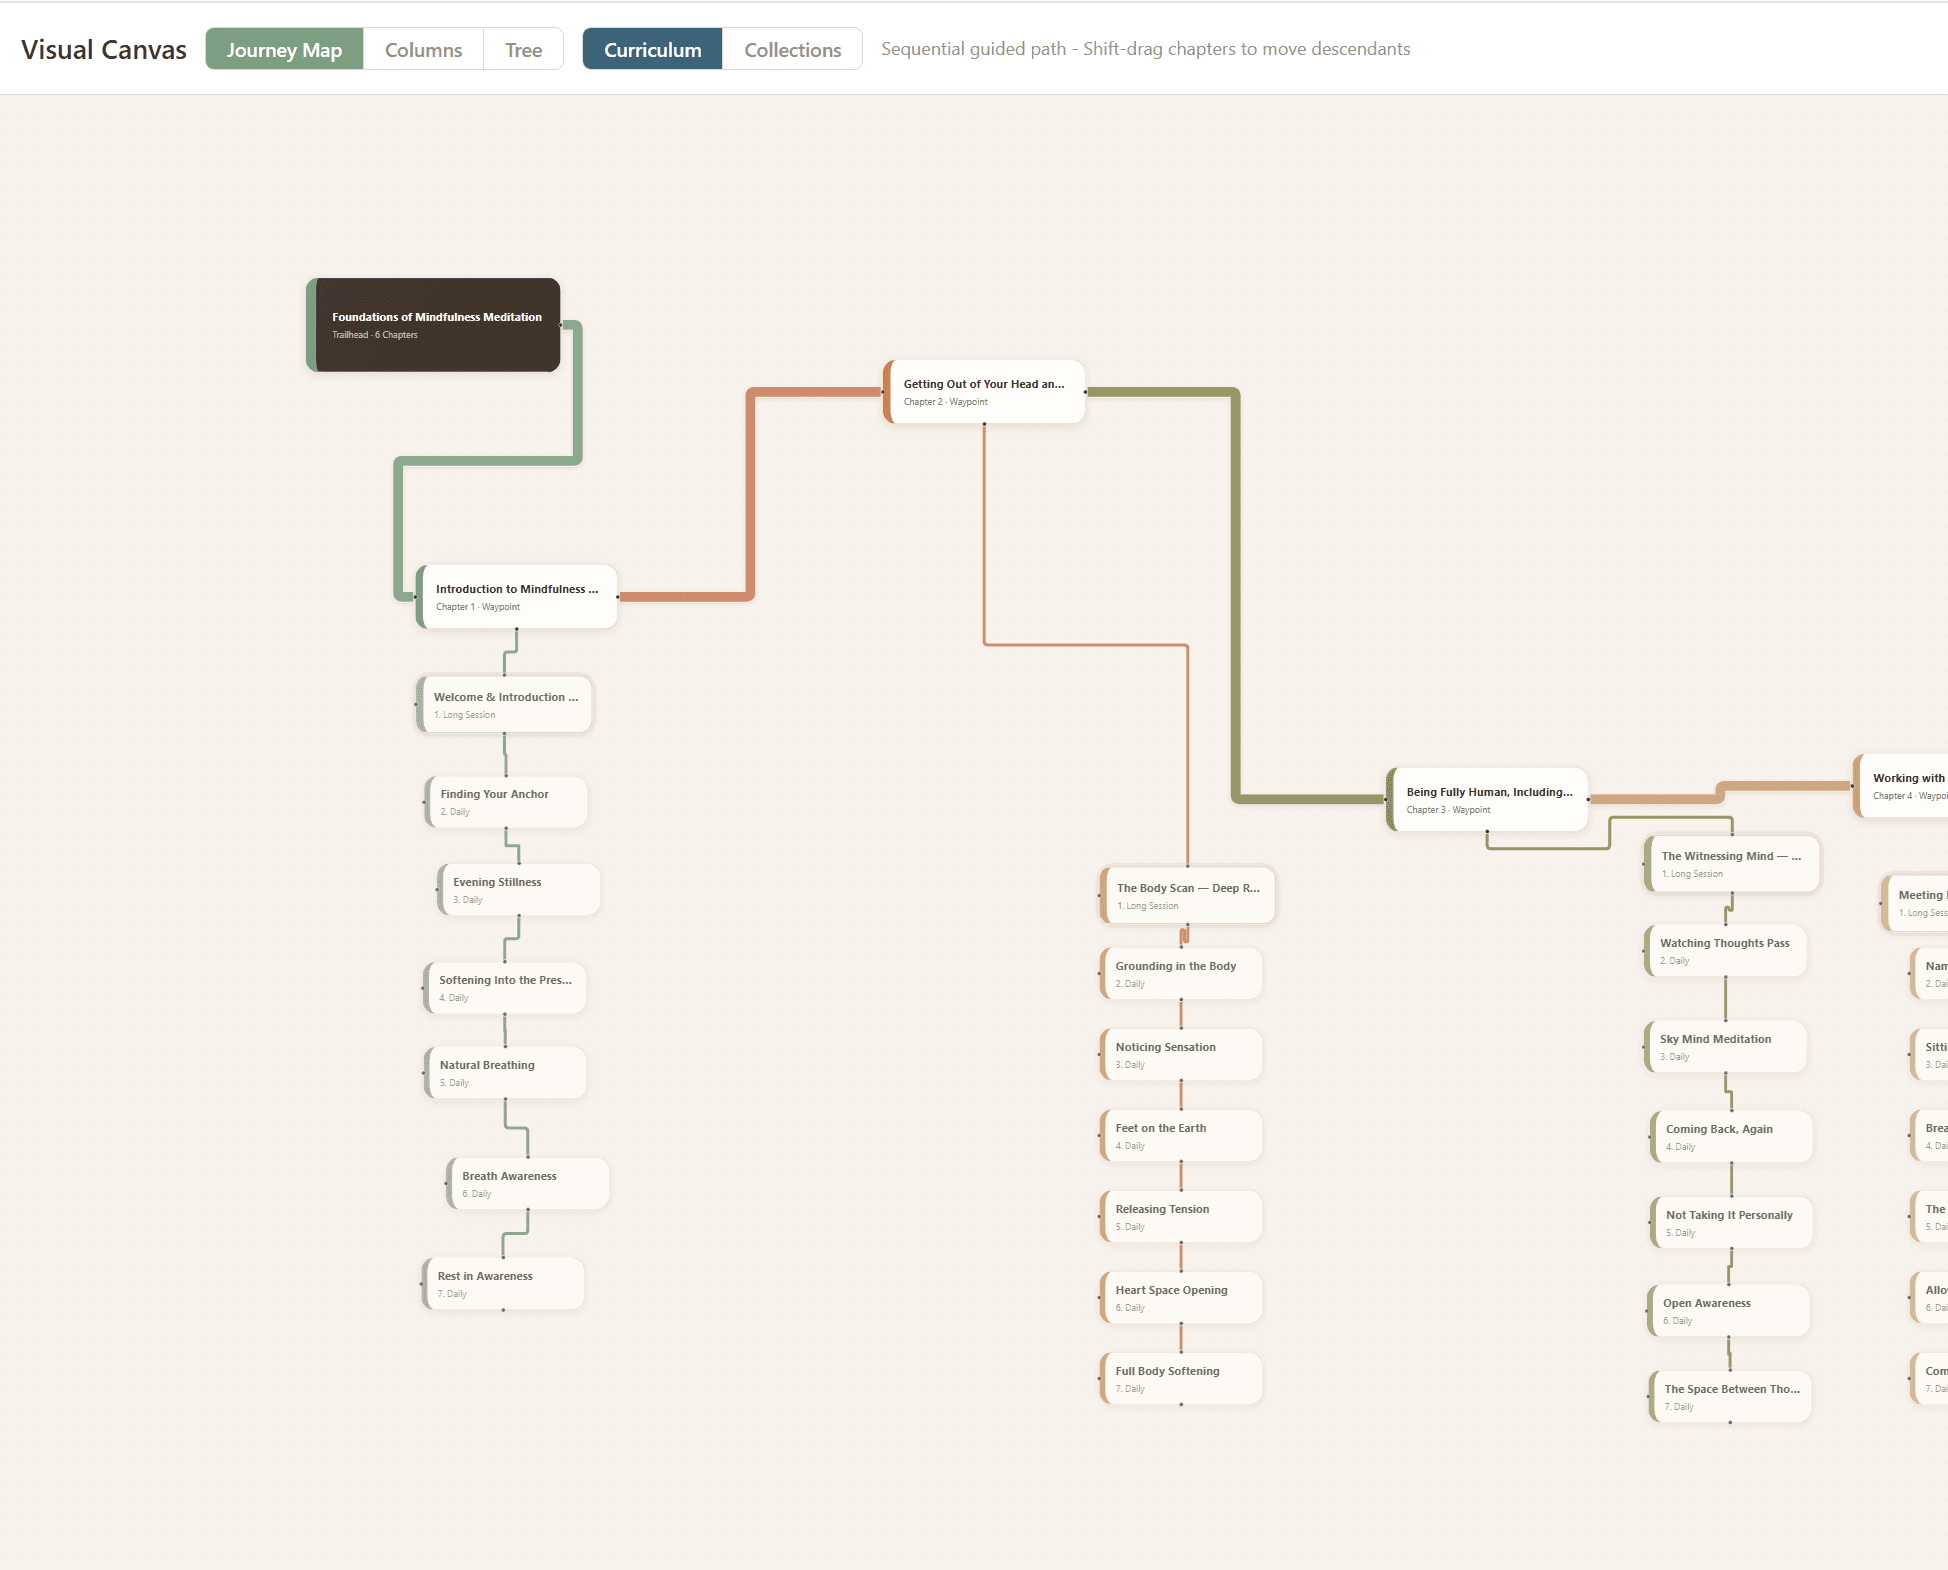Open the Not Taking It Personally card
Image resolution: width=1948 pixels, height=1570 pixels.
coord(1731,1223)
